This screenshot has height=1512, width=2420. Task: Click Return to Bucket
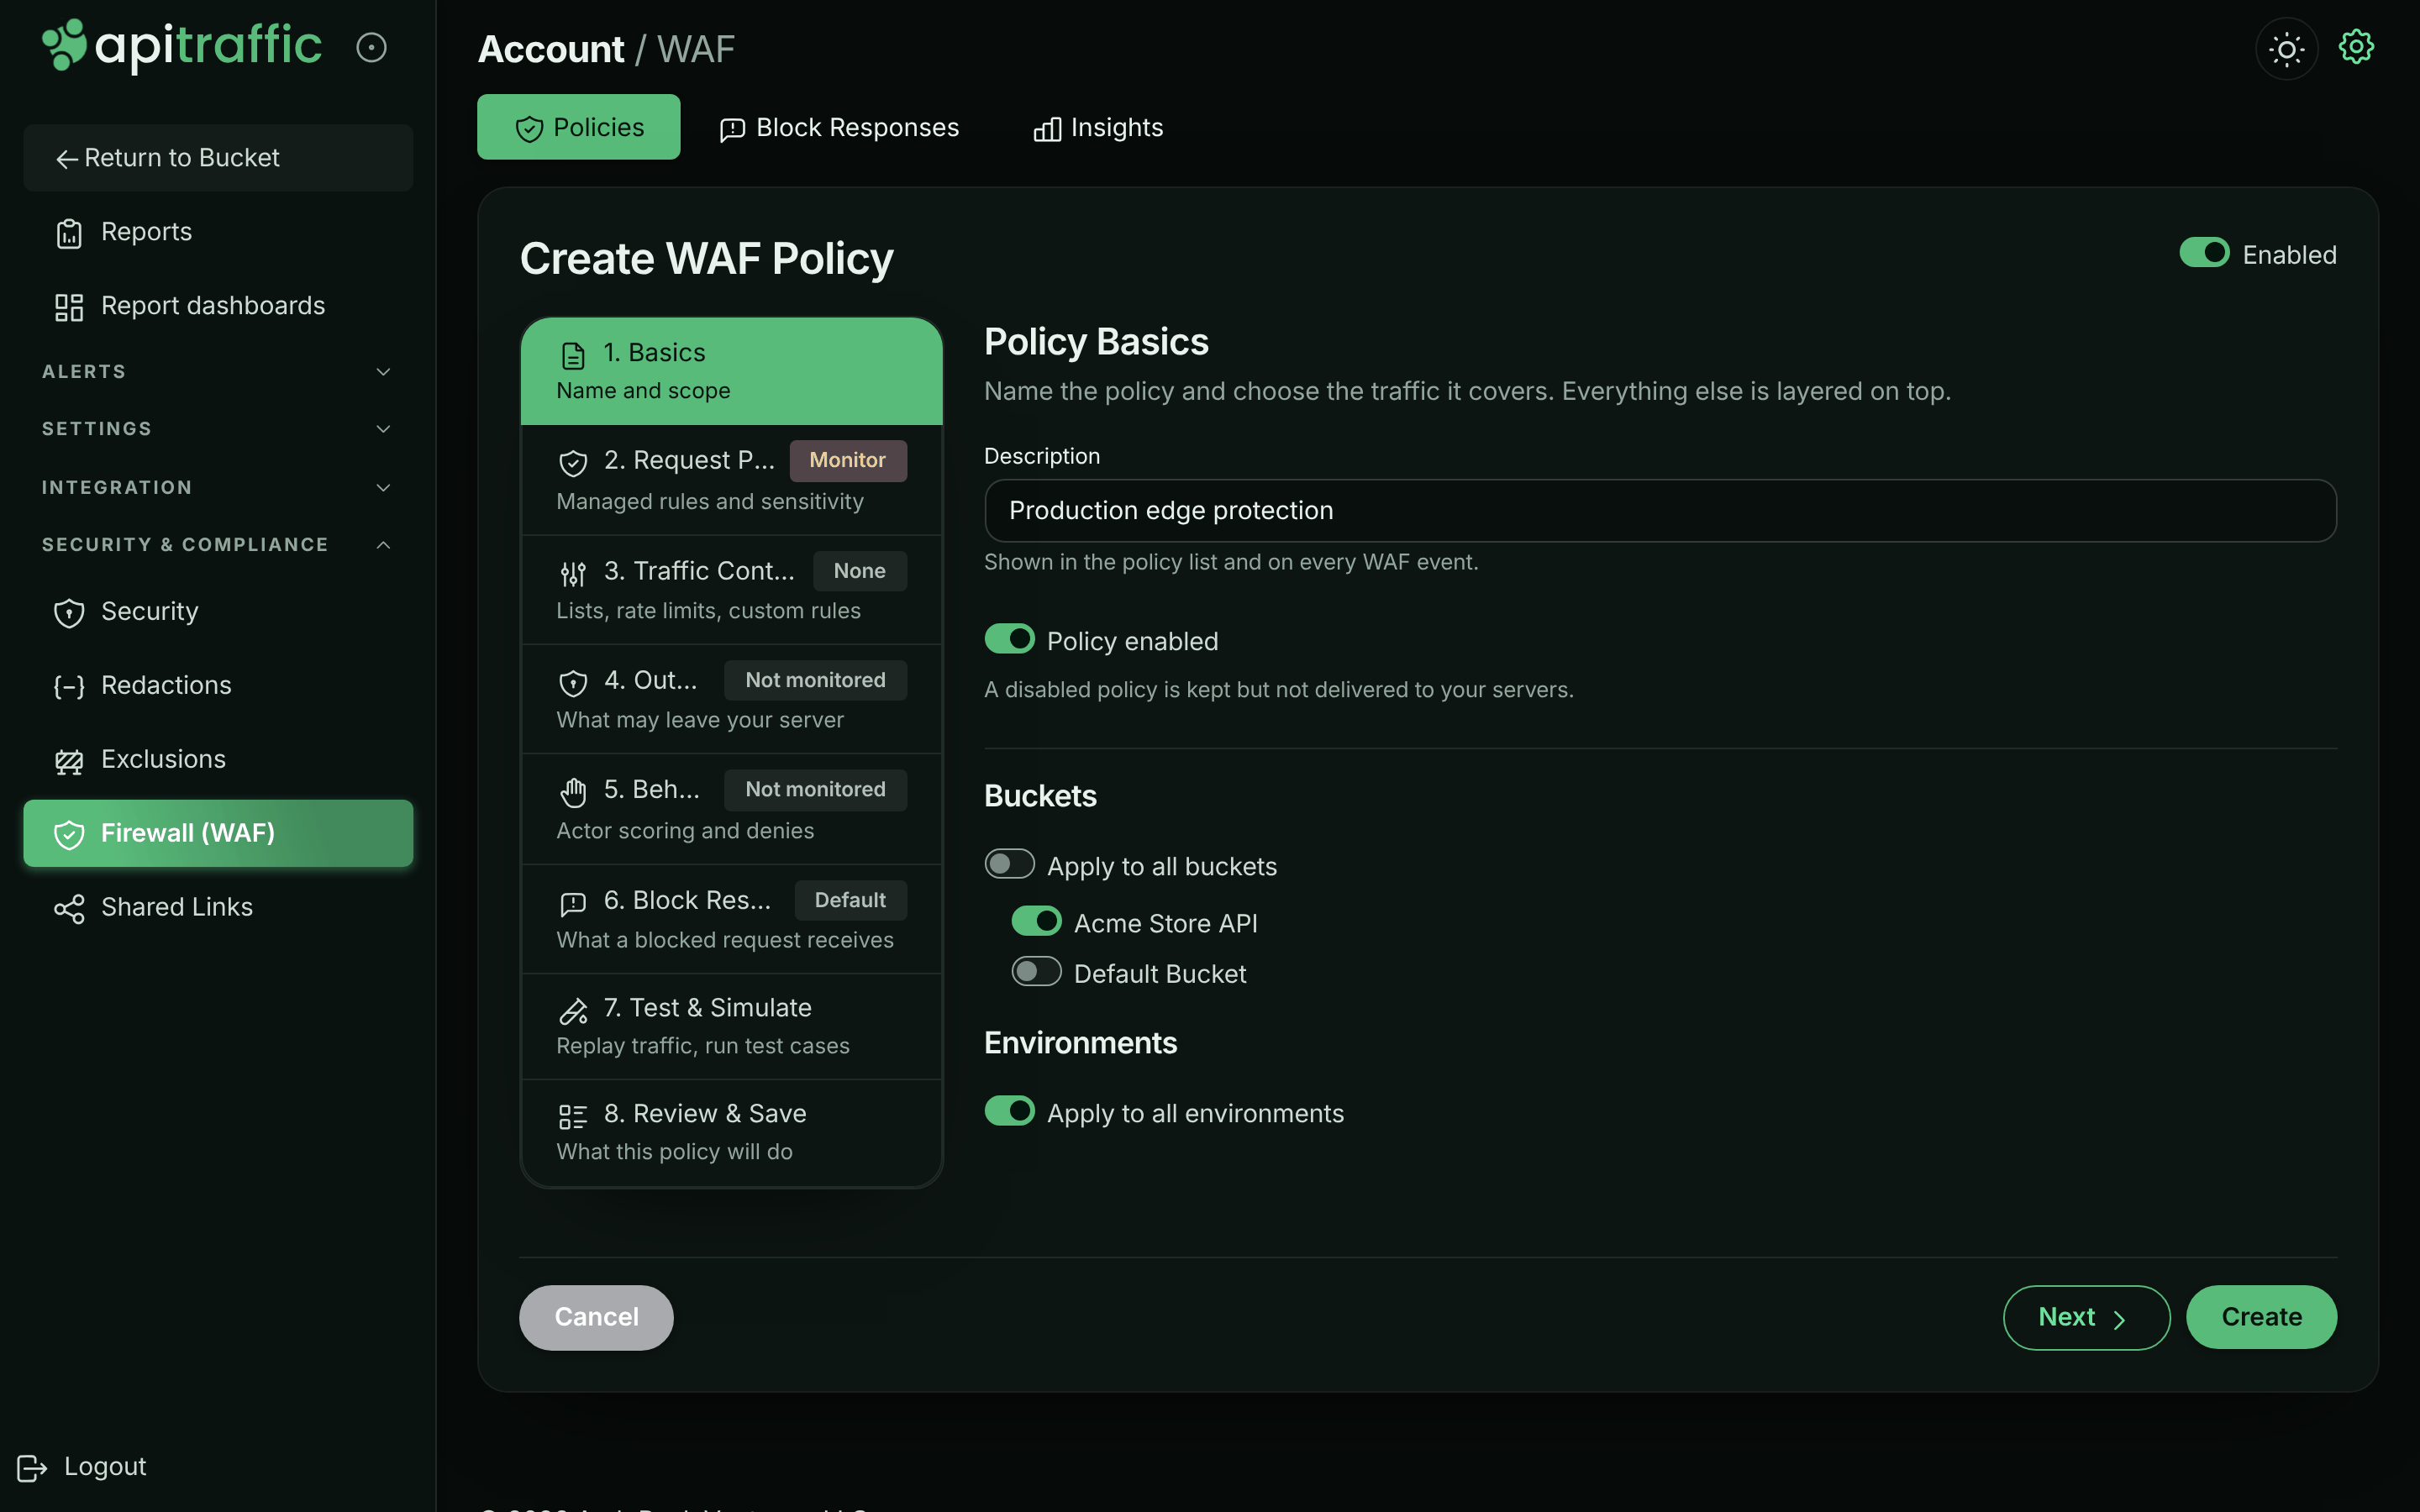pyautogui.click(x=218, y=158)
